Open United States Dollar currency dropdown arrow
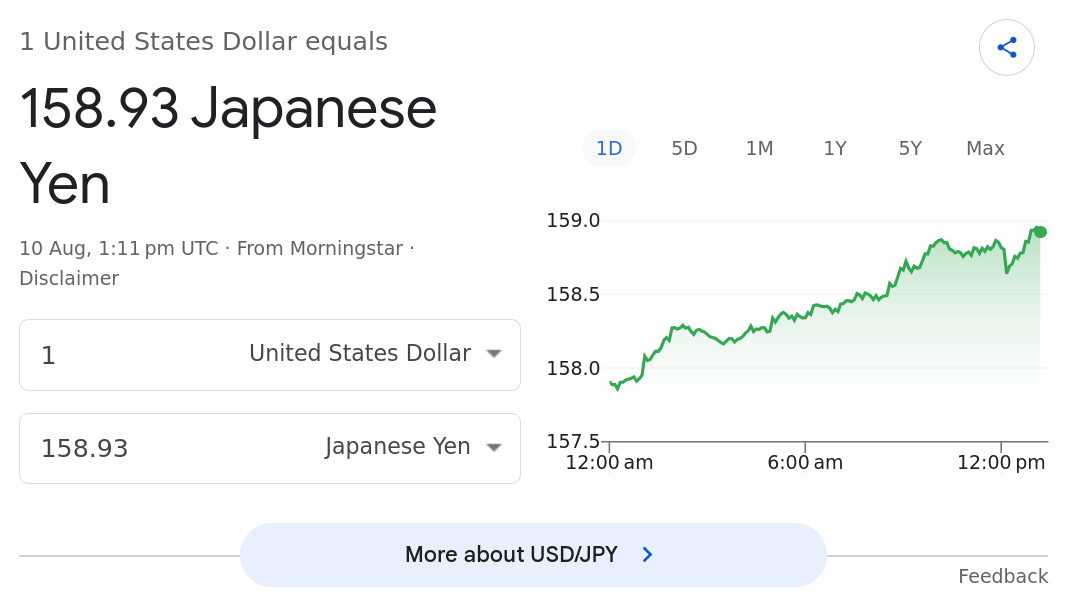The width and height of the screenshot is (1076, 611). point(494,354)
